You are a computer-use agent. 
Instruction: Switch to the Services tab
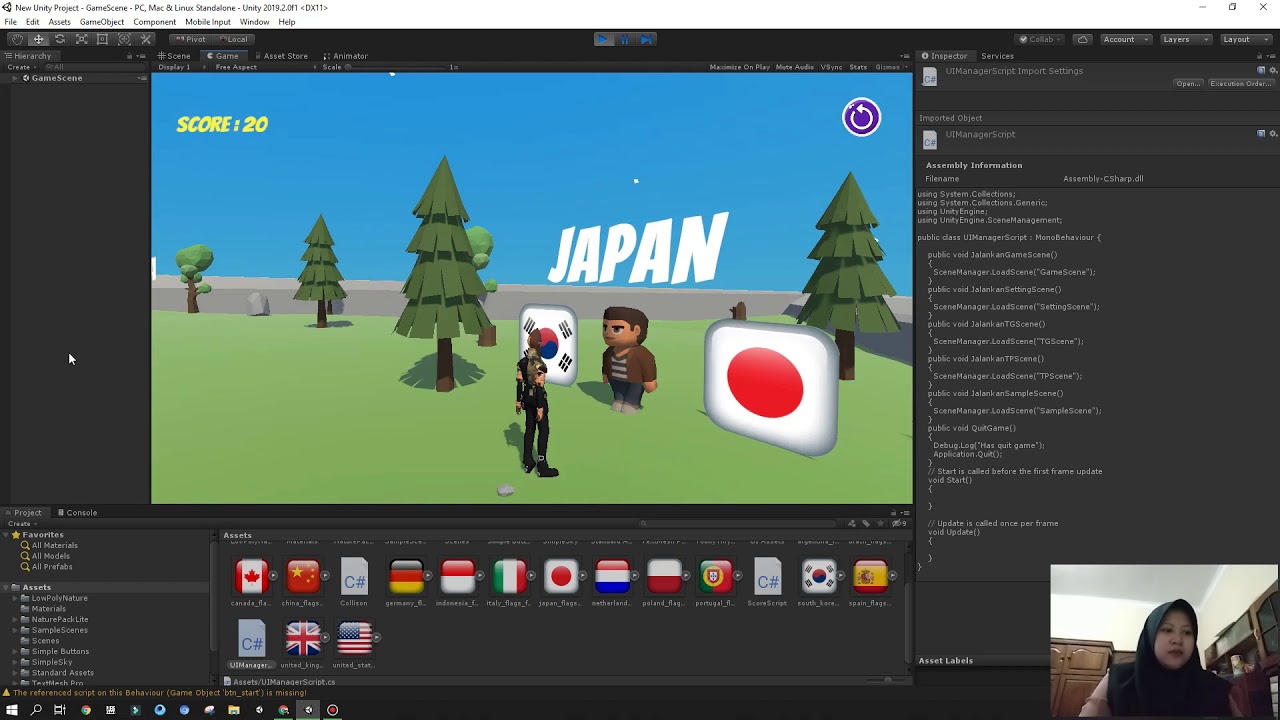tap(997, 56)
